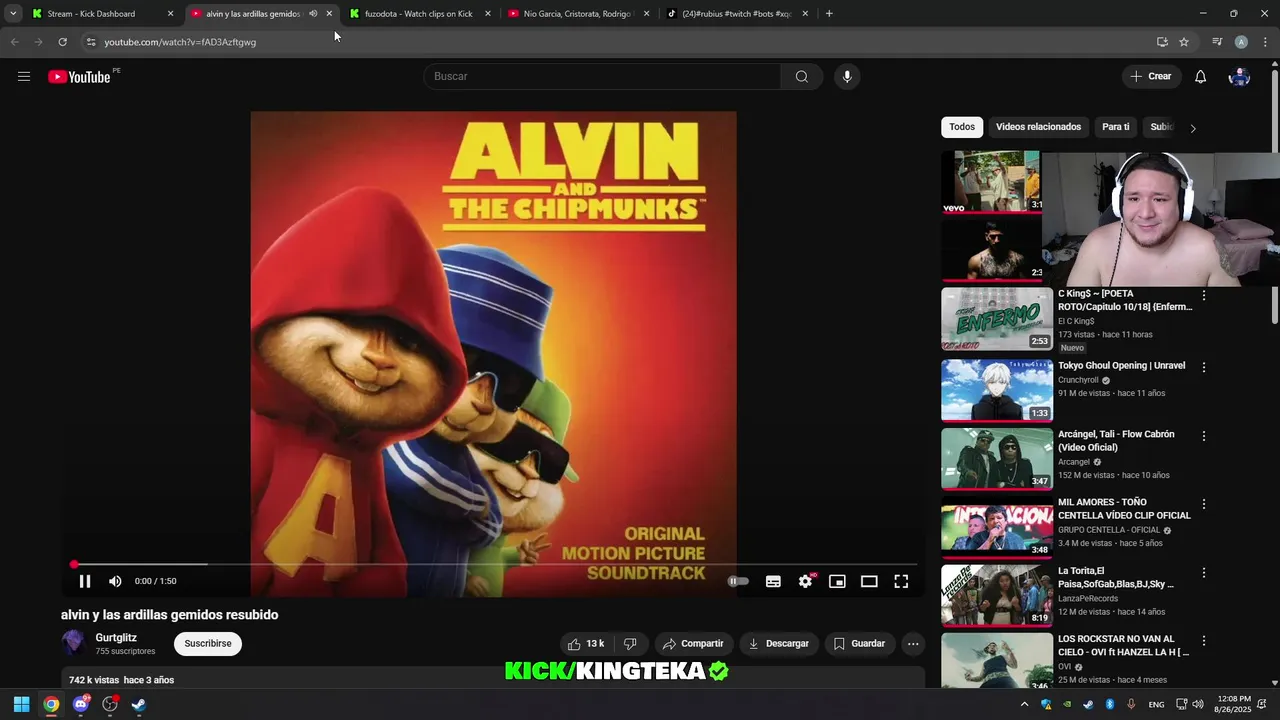Open options for Tokyo Ghoul Opening video
This screenshot has height=720, width=1280.
pos(1204,368)
